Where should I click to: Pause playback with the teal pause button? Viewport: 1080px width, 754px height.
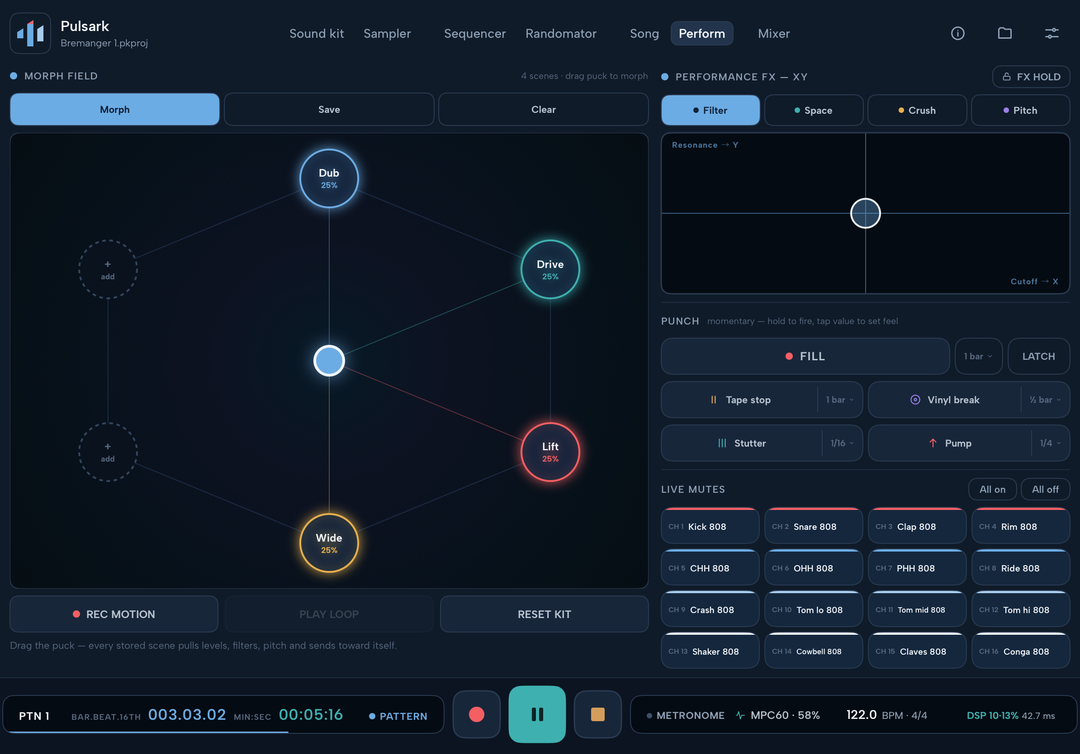(537, 715)
